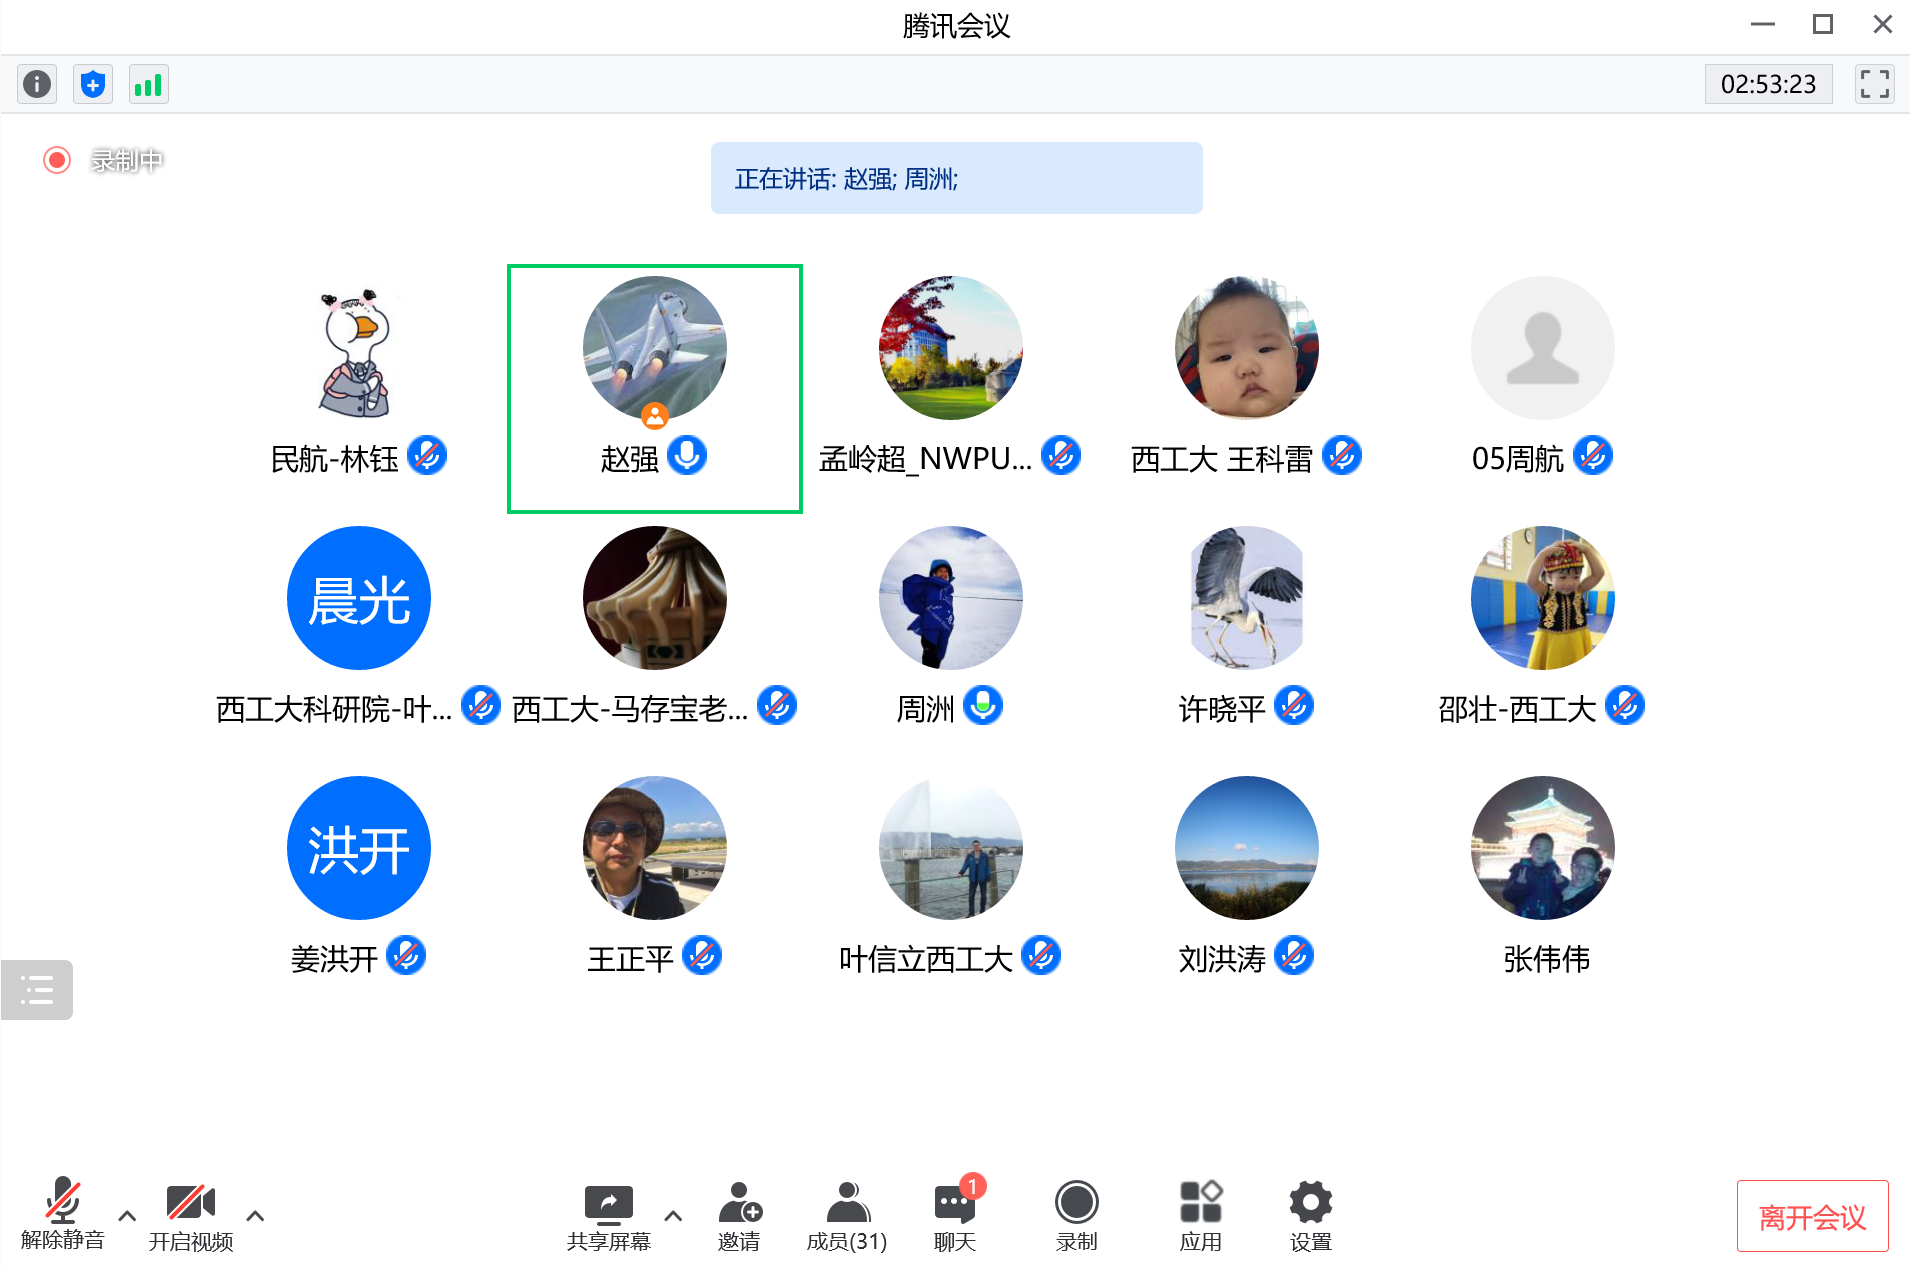Click muted mic icon beside 西工大-马存宝老
The height and width of the screenshot is (1268, 1910).
pyautogui.click(x=777, y=706)
